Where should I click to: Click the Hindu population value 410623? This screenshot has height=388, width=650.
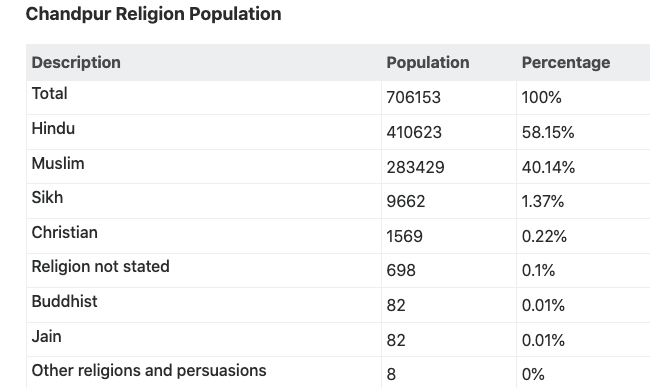[414, 133]
